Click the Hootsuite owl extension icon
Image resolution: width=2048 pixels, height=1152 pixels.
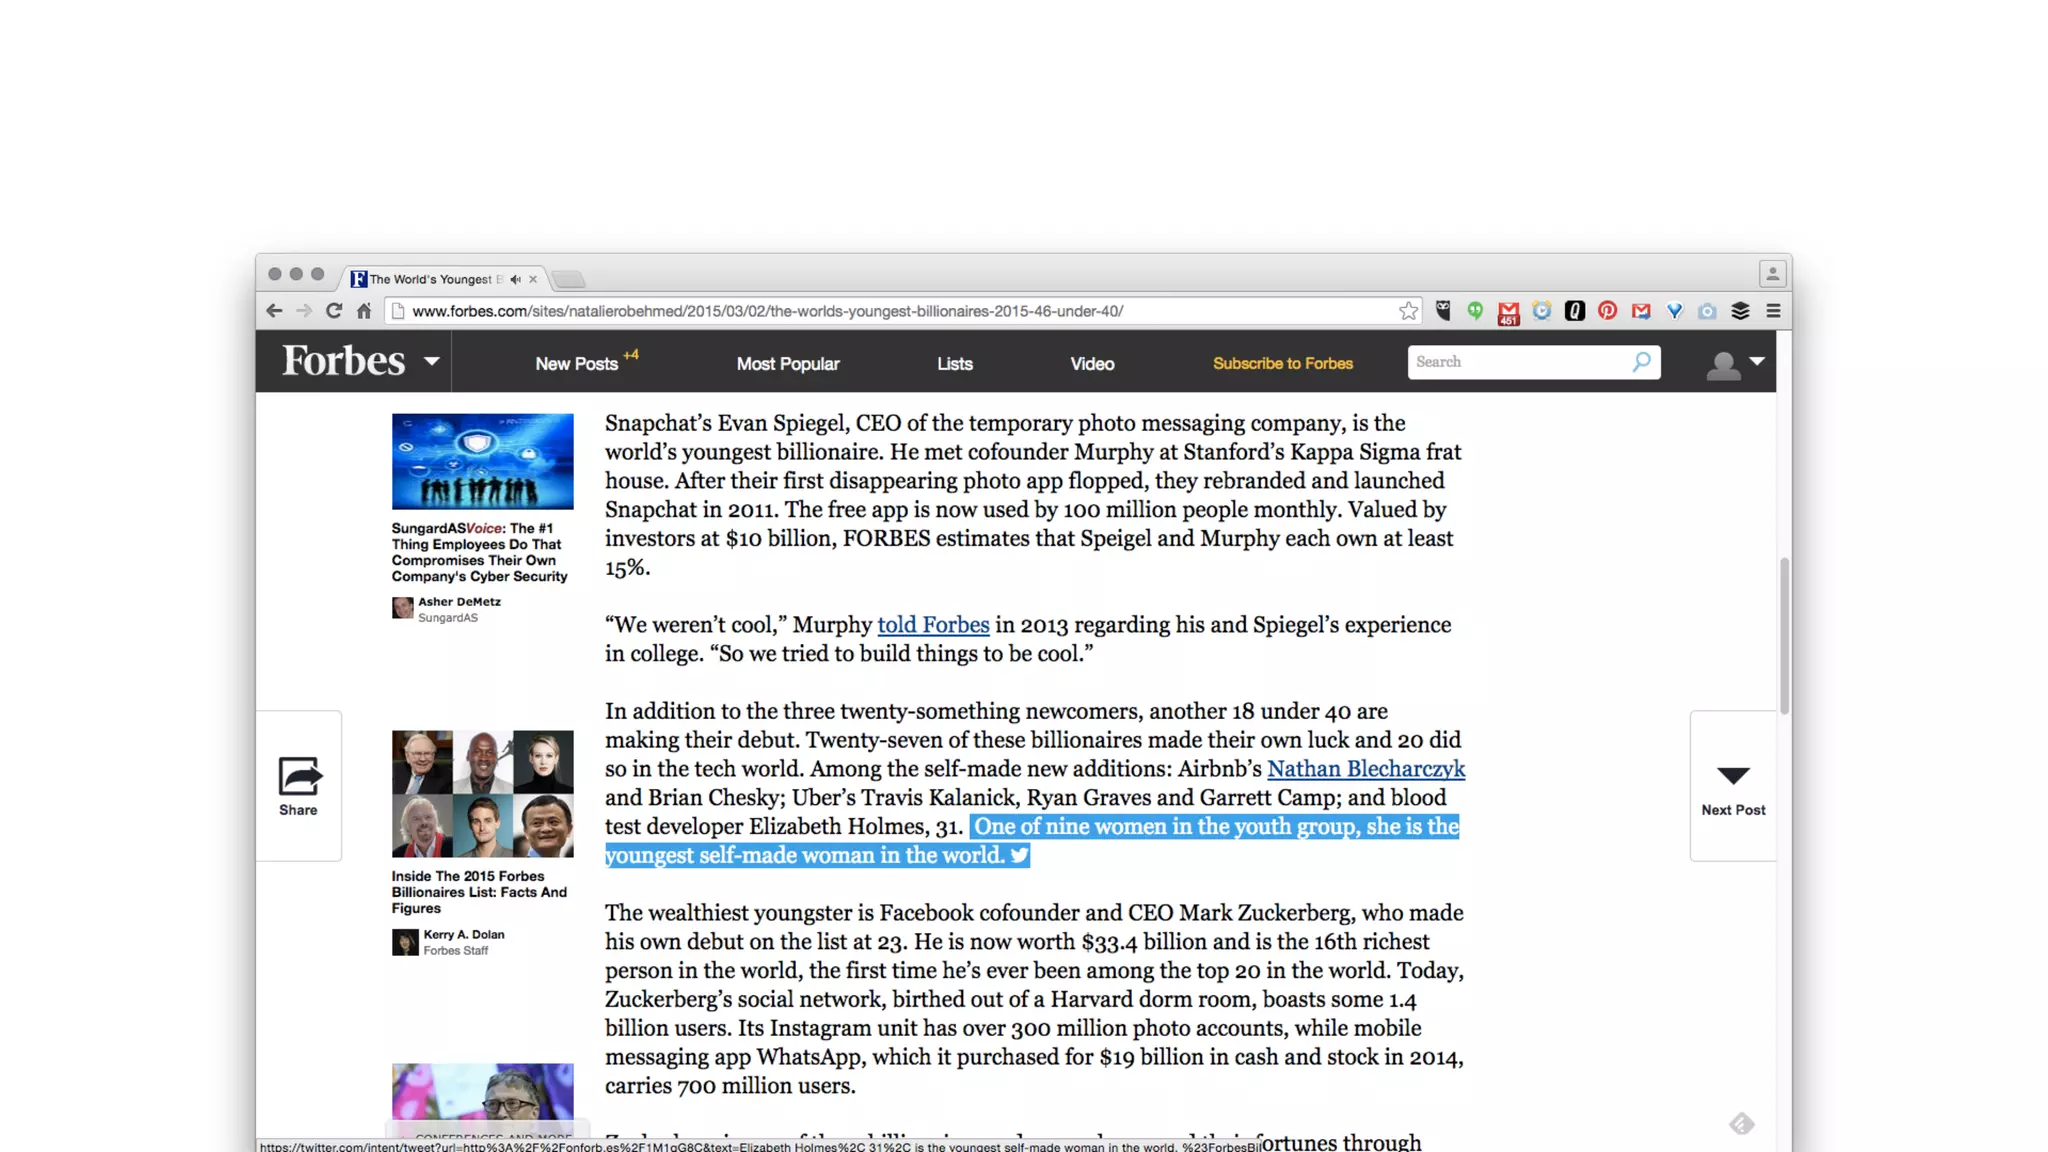pos(1442,311)
